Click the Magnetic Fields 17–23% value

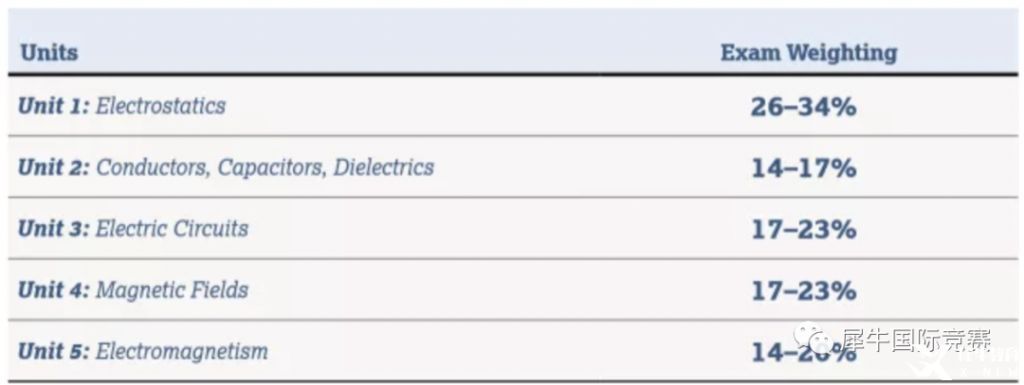click(x=803, y=291)
